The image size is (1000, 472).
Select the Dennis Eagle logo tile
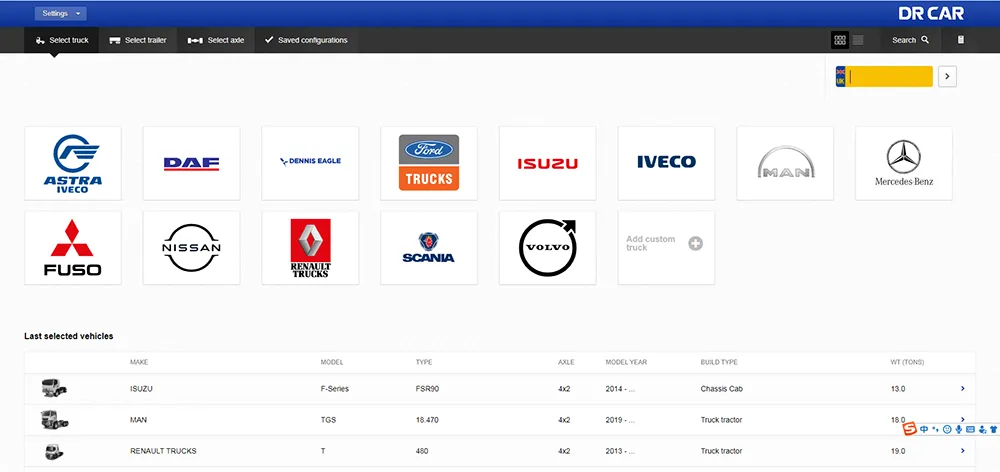310,163
